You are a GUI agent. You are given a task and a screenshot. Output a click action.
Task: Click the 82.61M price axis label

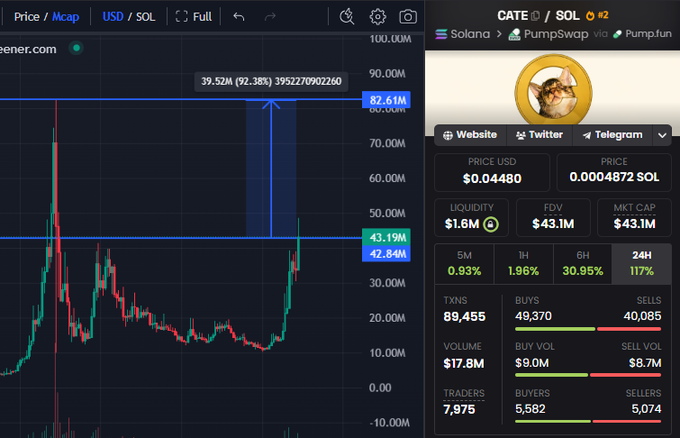coord(386,100)
